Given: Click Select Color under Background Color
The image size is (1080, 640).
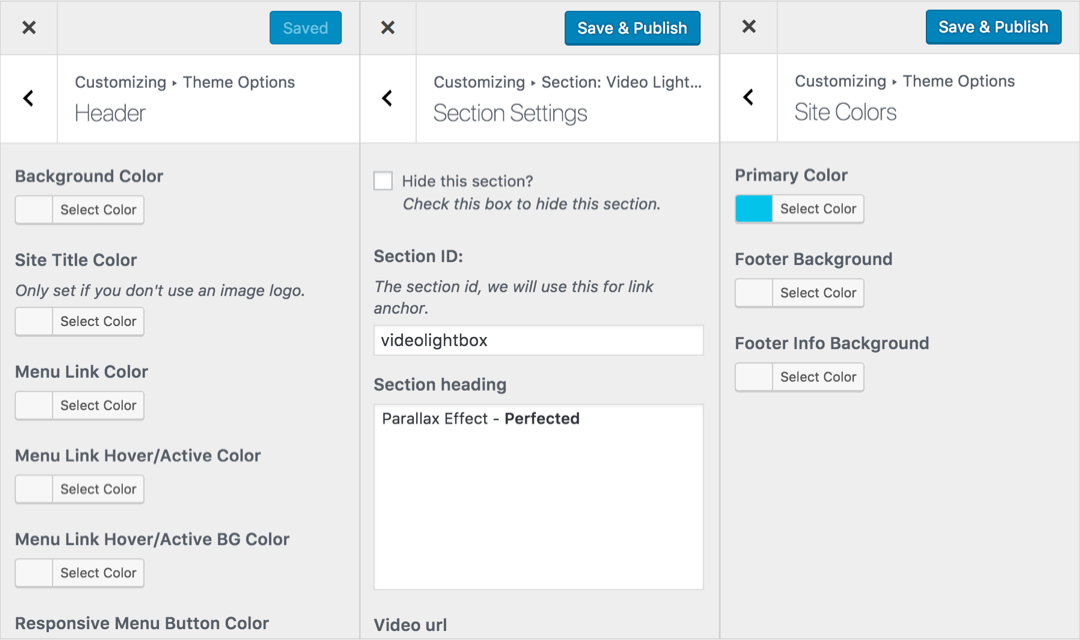Looking at the screenshot, I should tap(98, 209).
